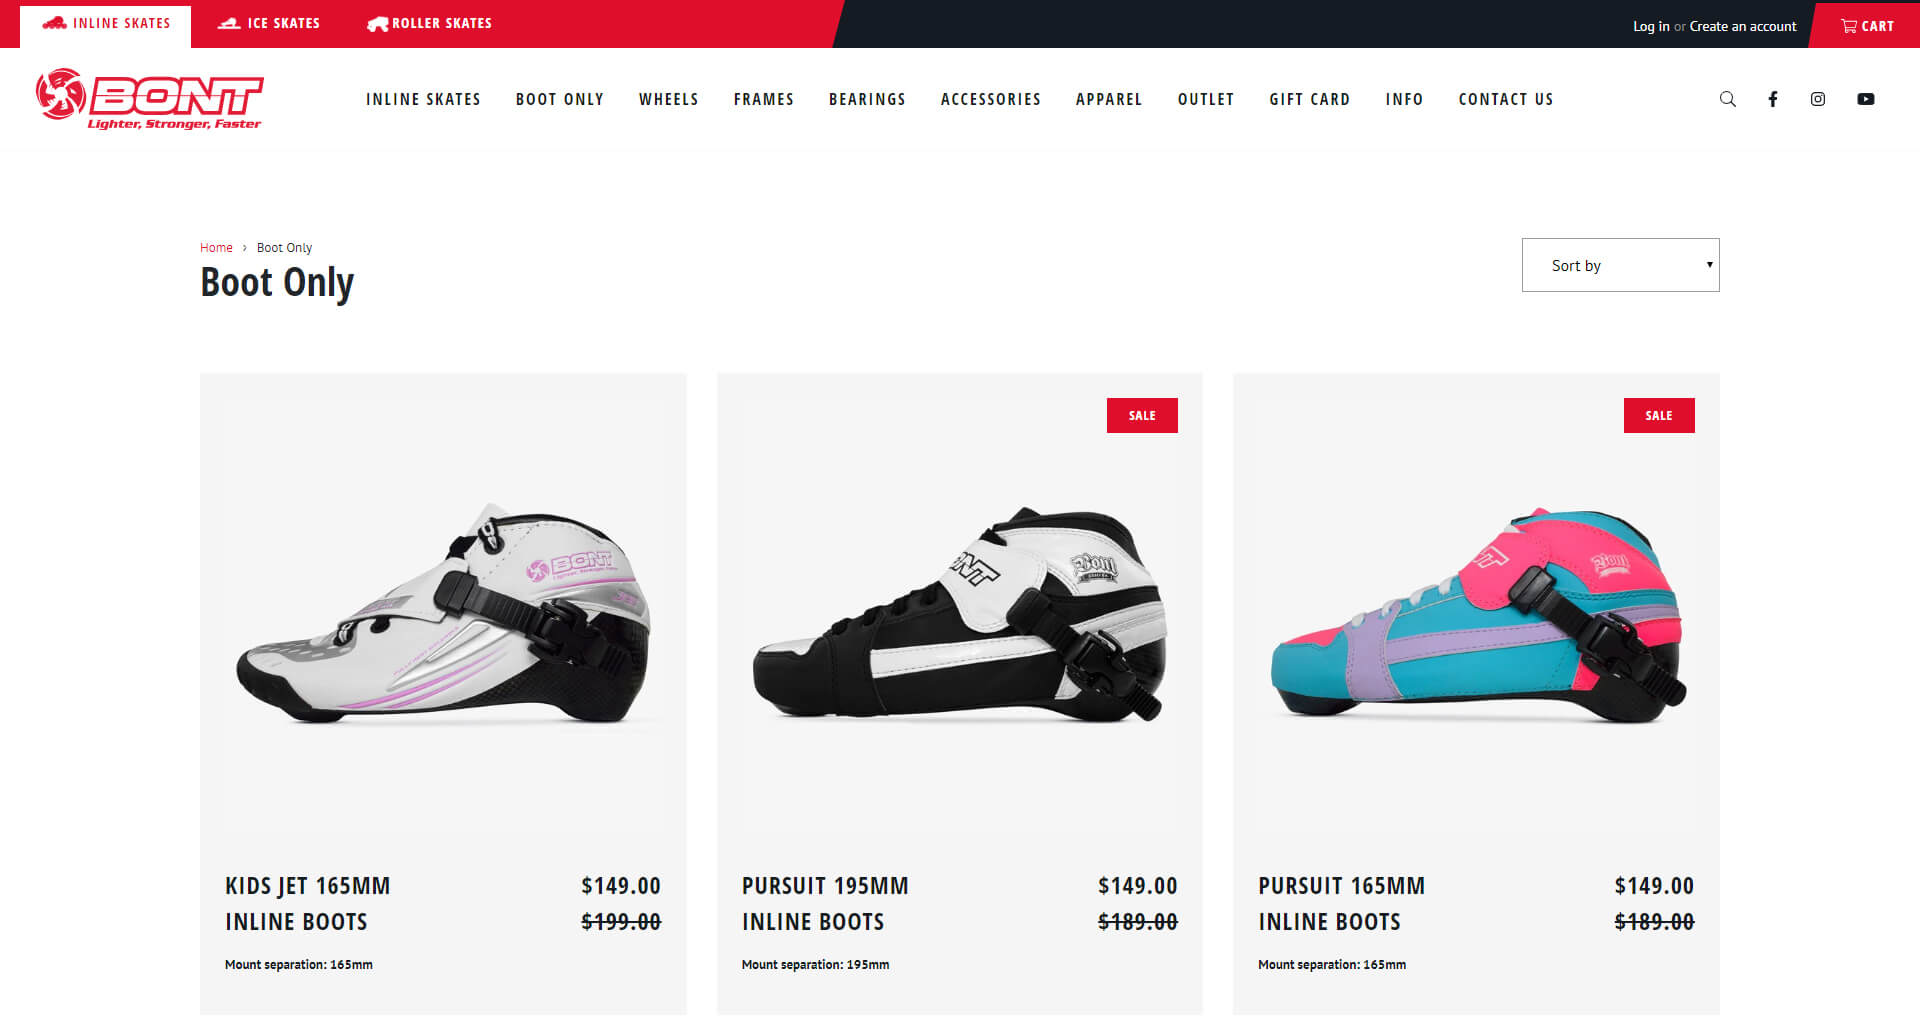The image size is (1920, 1030).
Task: Open the Accessories menu item
Action: click(991, 99)
